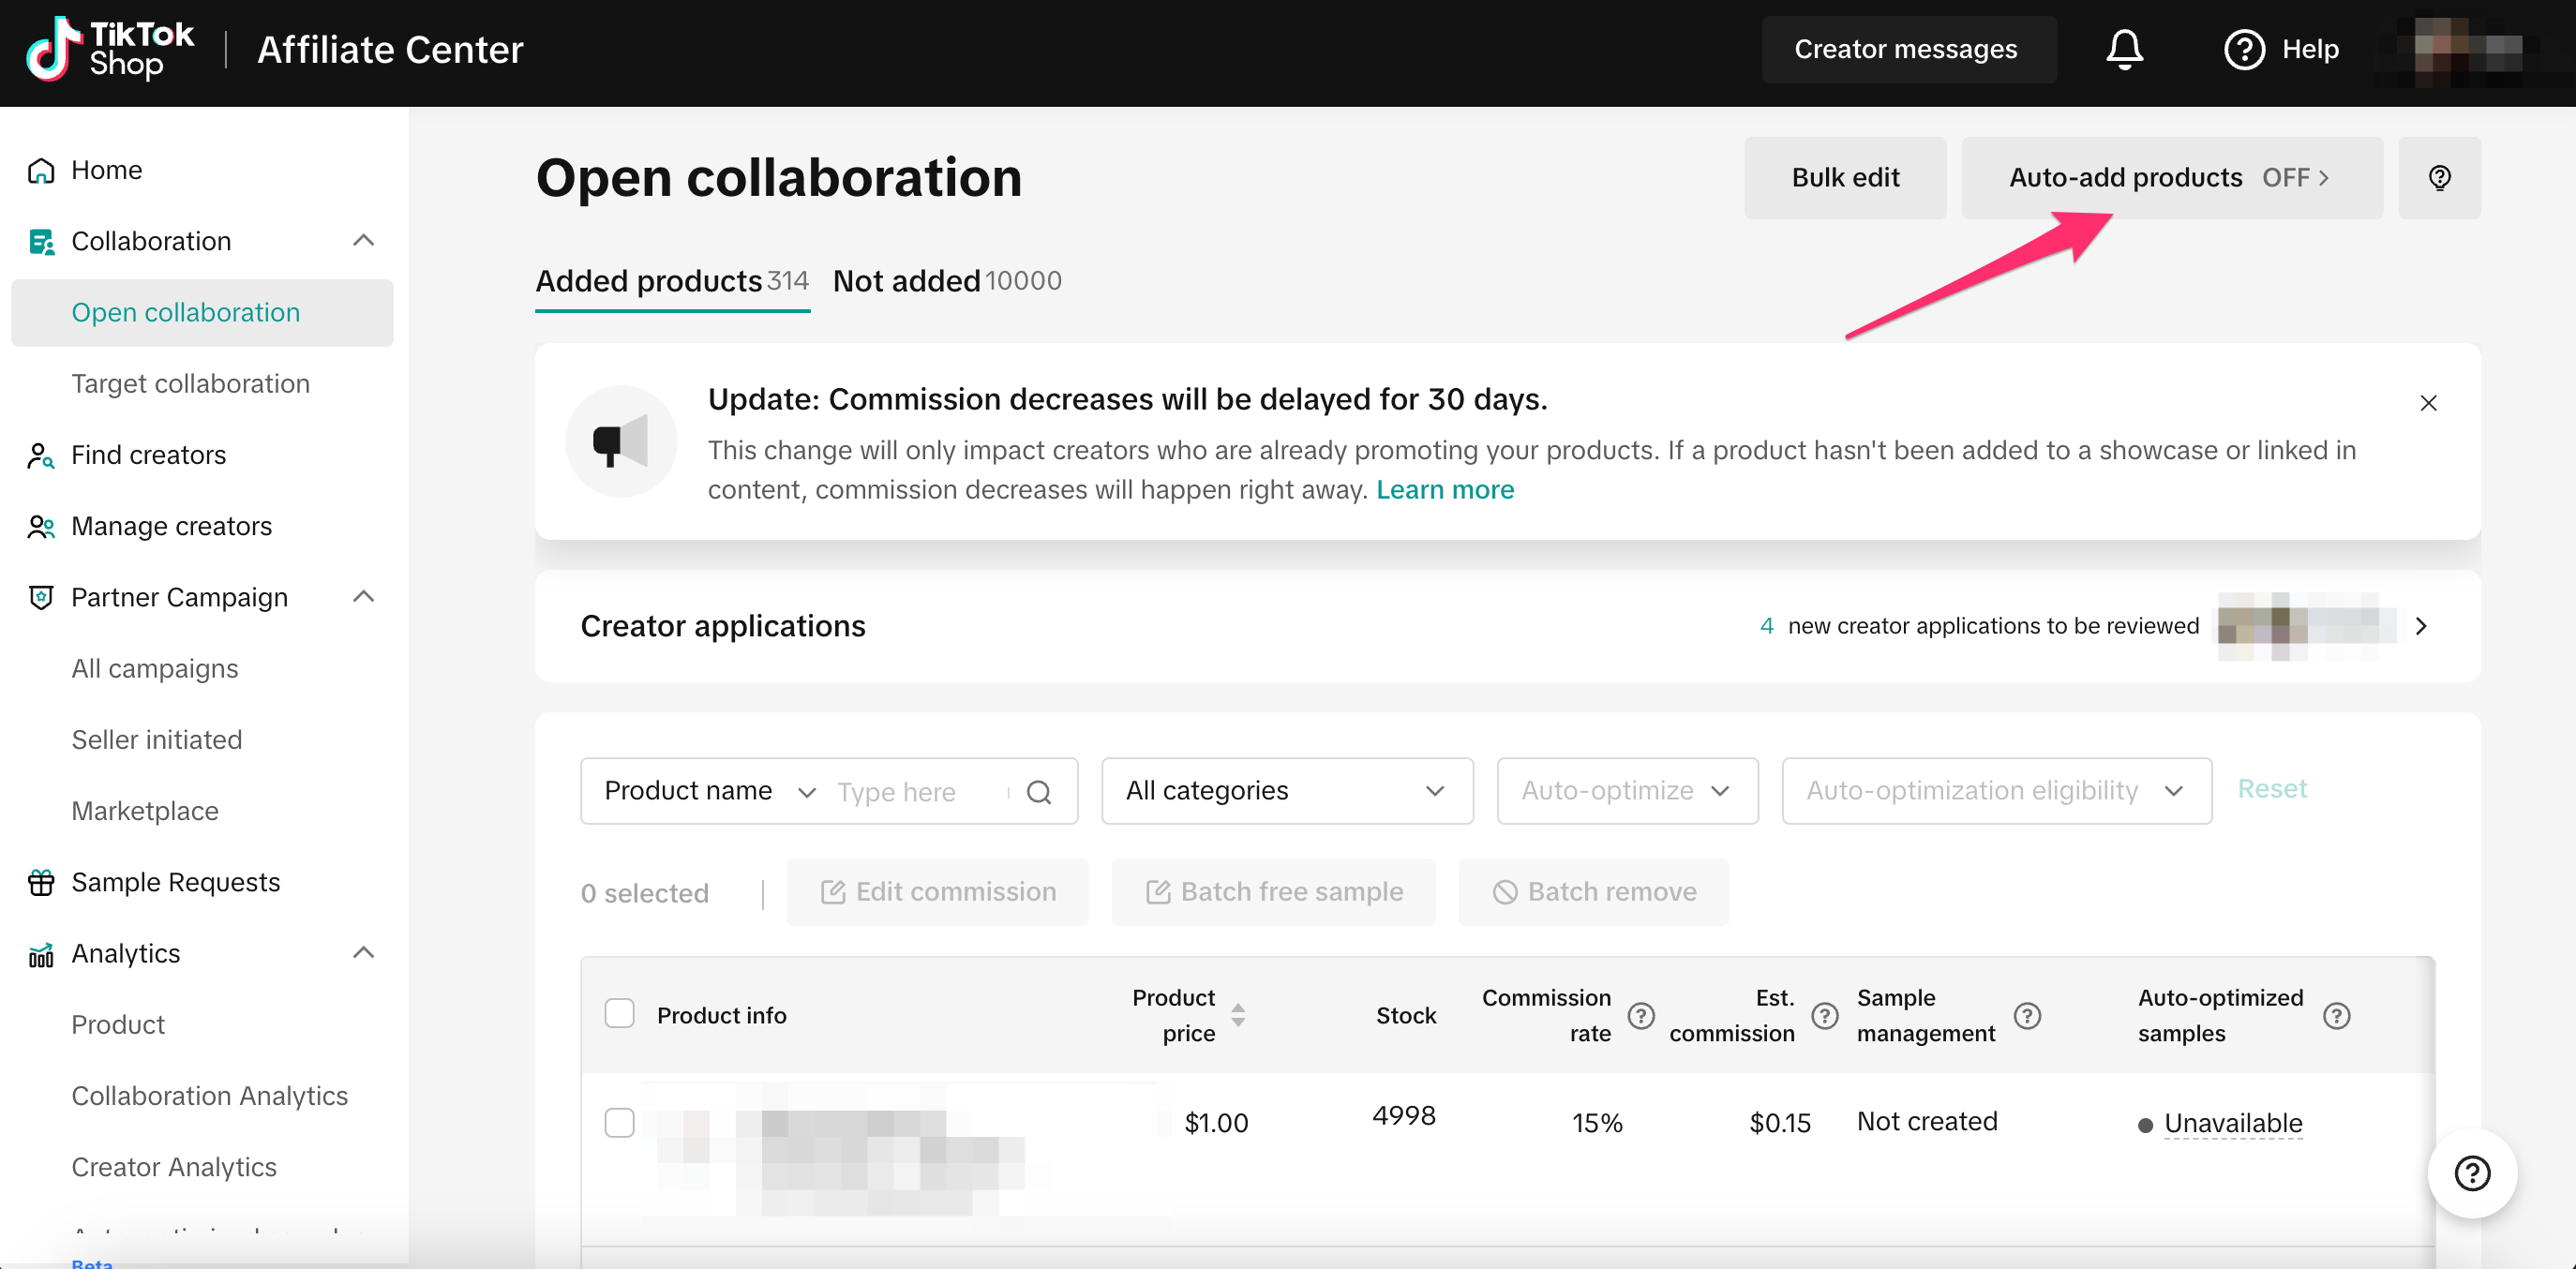Click the notification bell icon
Screen dimensions: 2576x1269
coord(2124,48)
